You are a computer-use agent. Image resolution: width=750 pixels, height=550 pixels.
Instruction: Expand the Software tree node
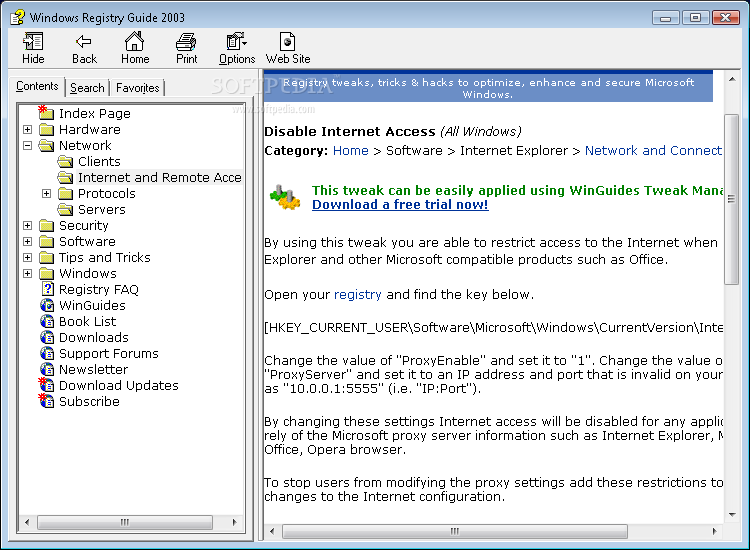pos(28,242)
